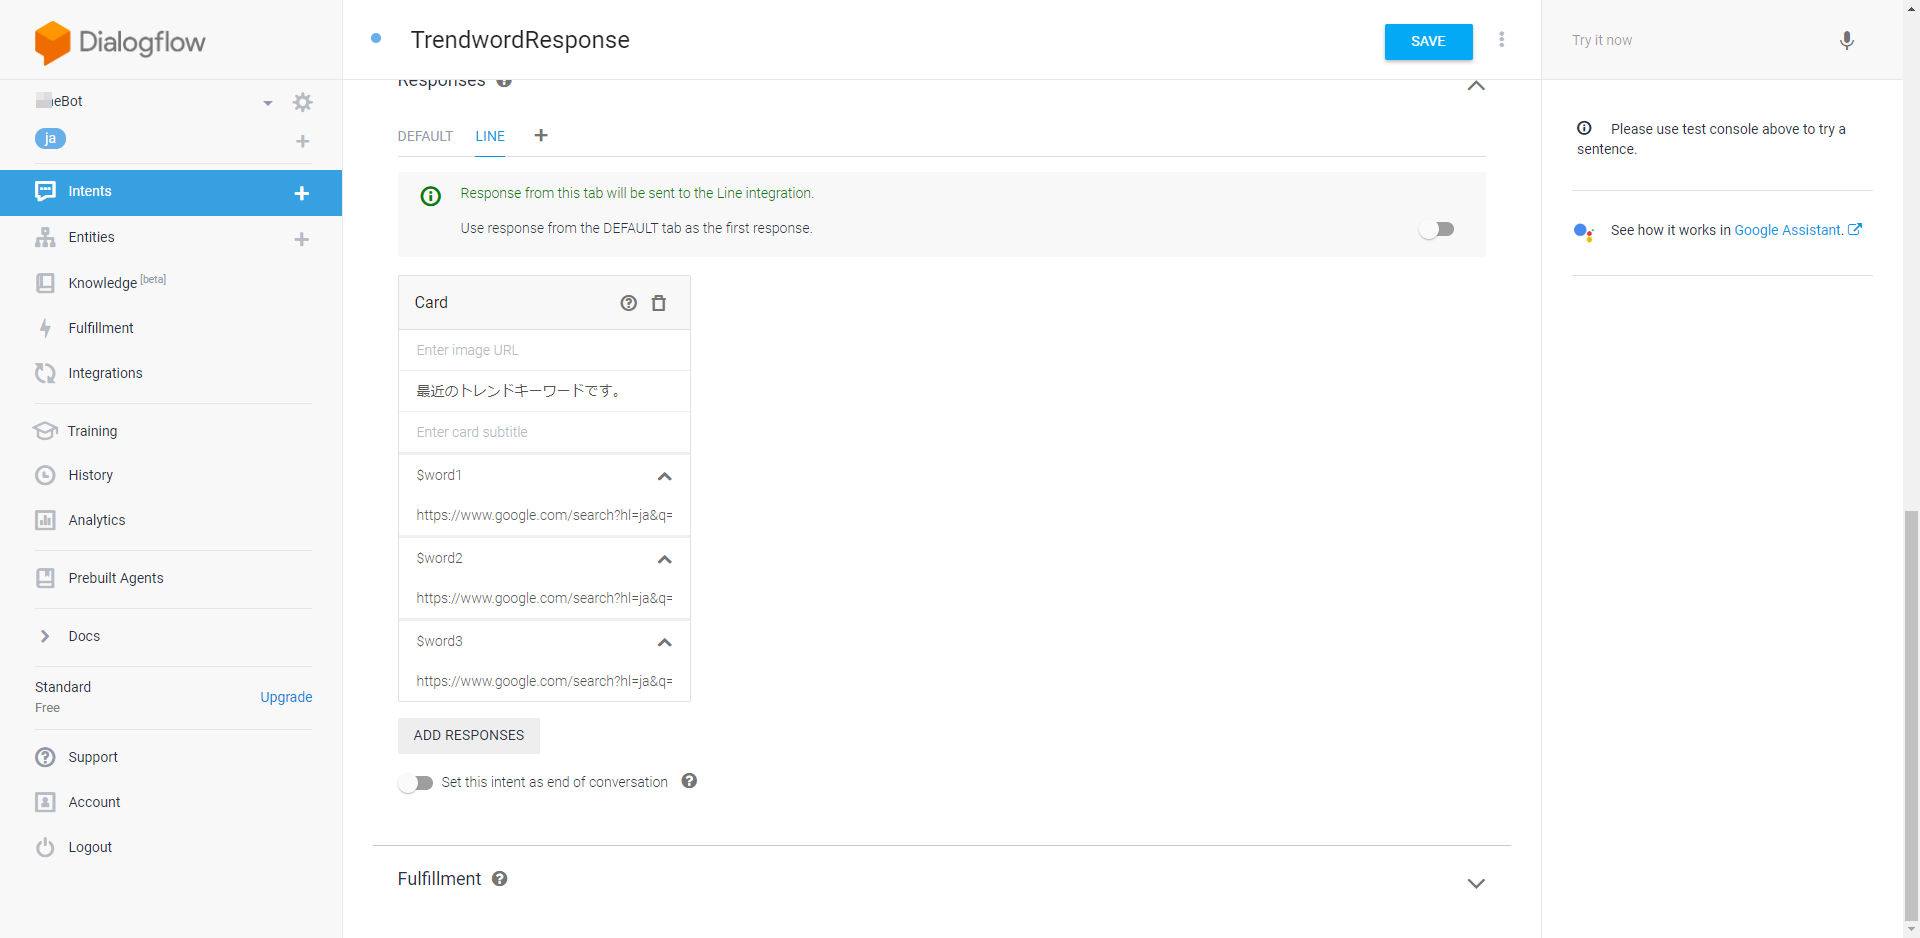Click the plus to add new intent
The height and width of the screenshot is (938, 1920).
pos(302,193)
